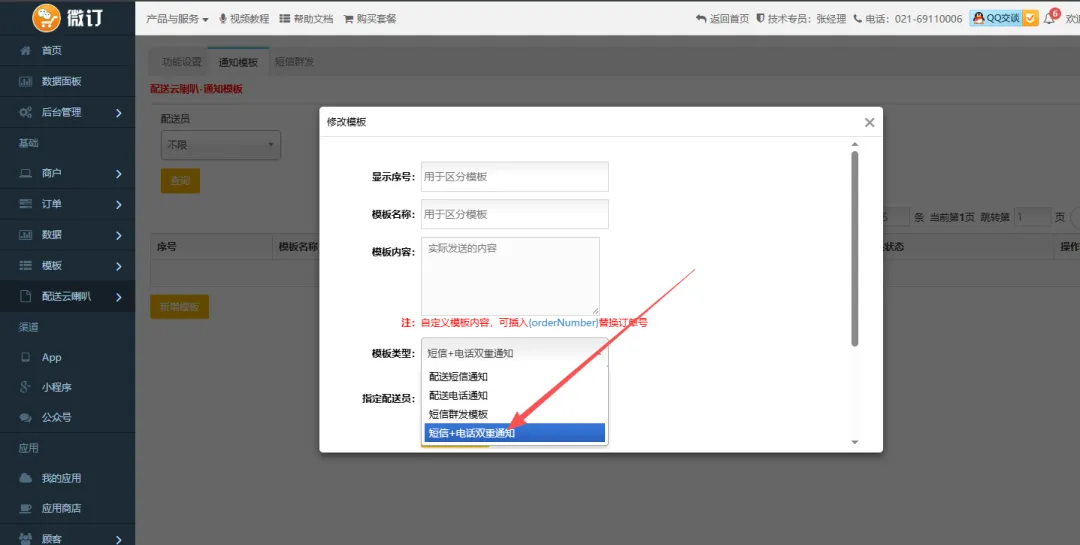Click the yellow 查询 button
This screenshot has width=1080, height=545.
(x=180, y=181)
